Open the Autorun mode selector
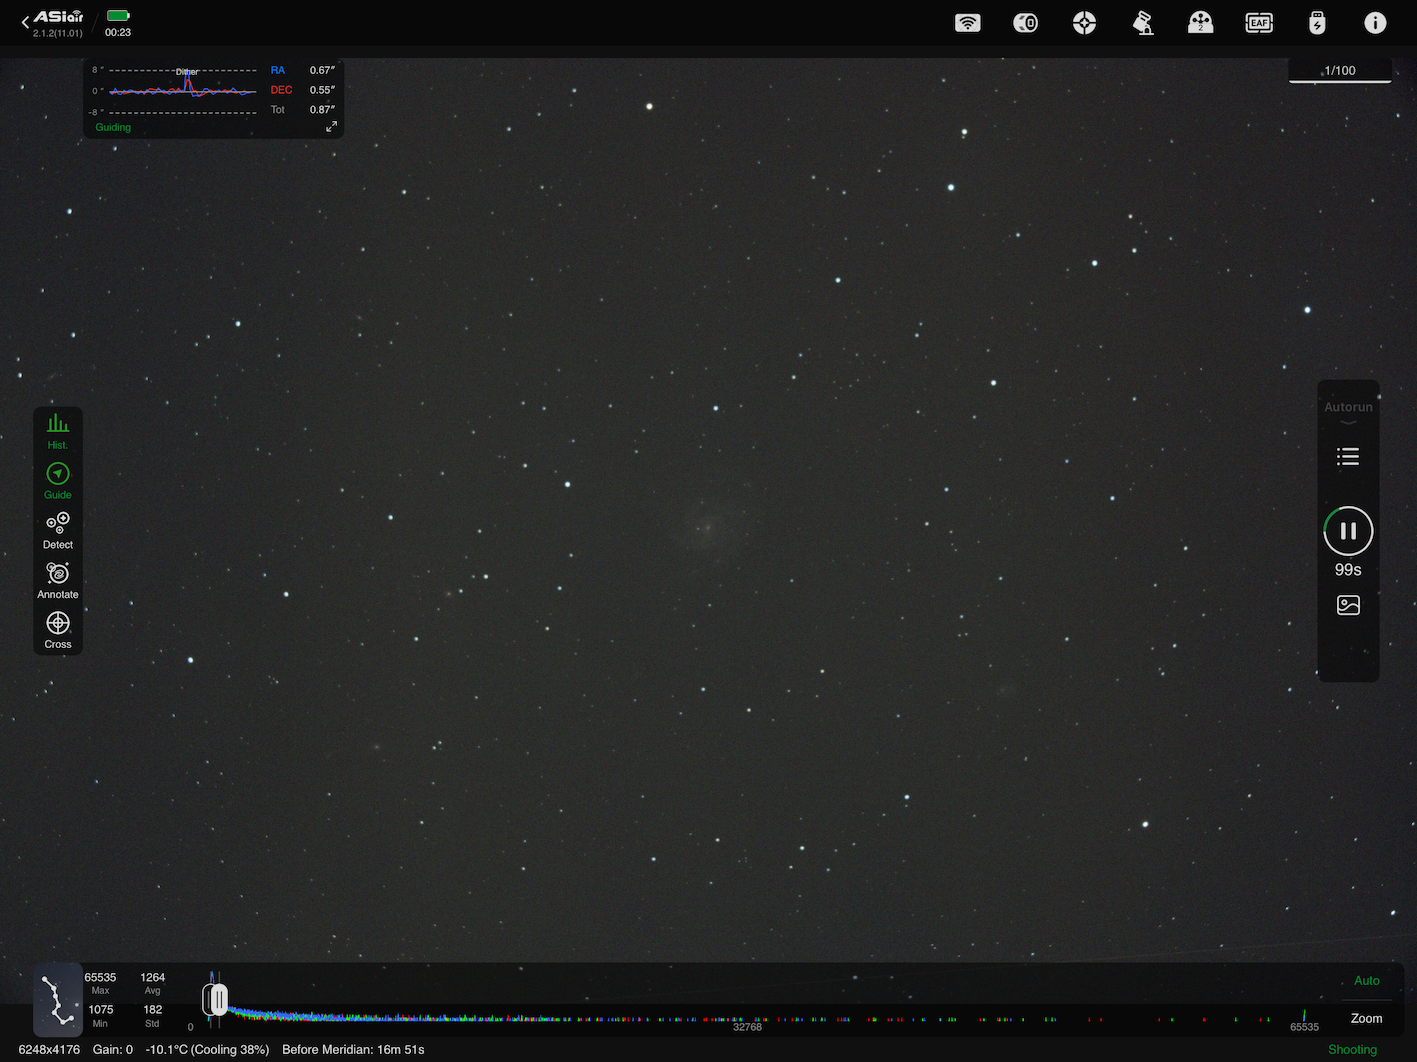 [1348, 412]
